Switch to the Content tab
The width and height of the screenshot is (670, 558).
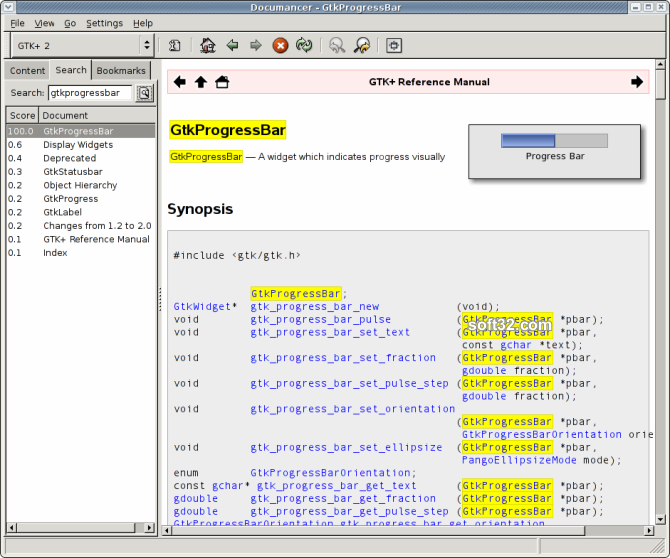[x=27, y=70]
